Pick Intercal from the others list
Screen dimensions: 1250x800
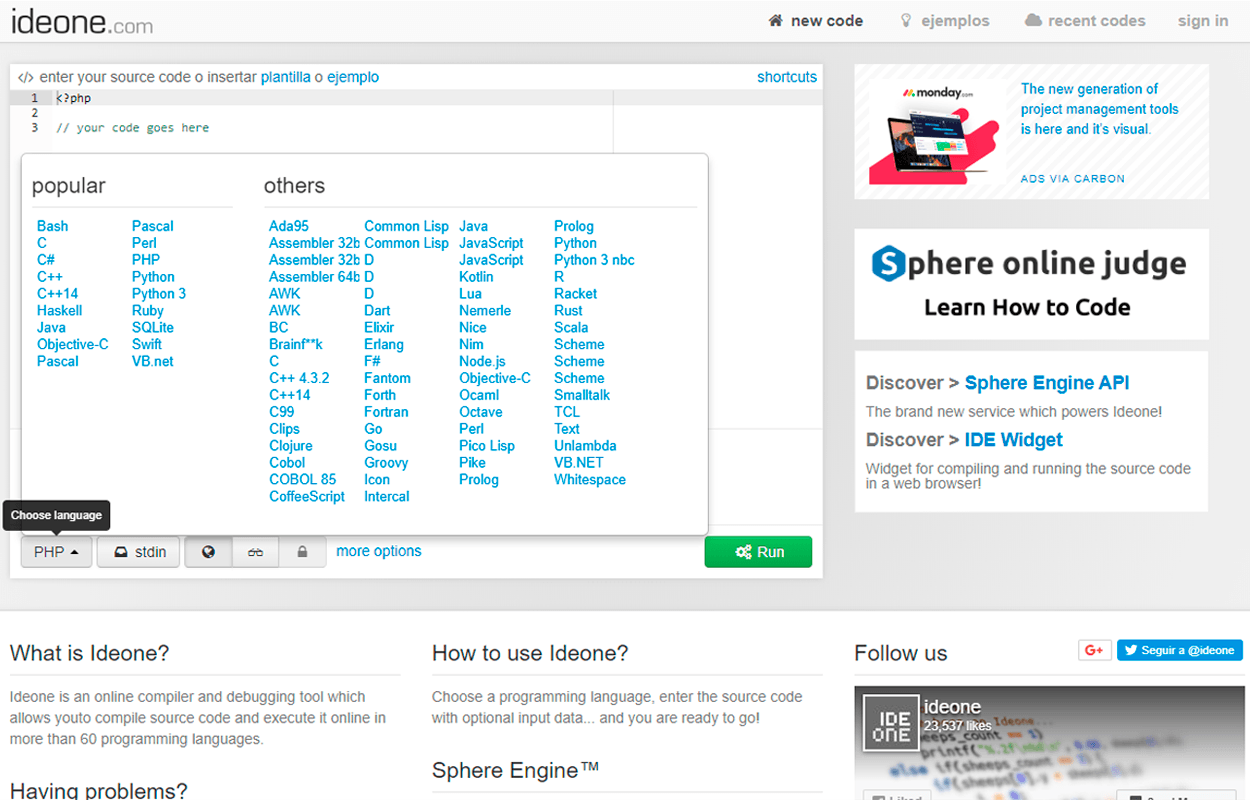[387, 496]
